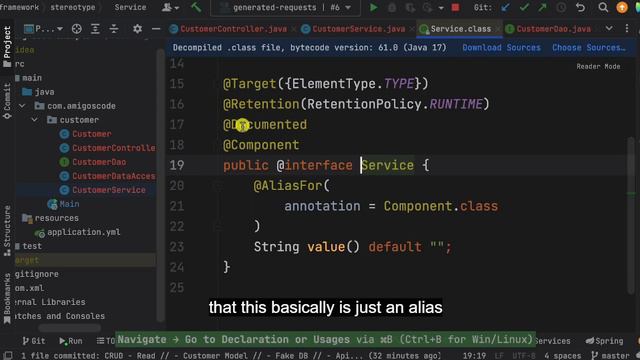Viewport: 640px width, 360px height.
Task: Collapse the com.amigoscode package
Action: click(x=22, y=106)
